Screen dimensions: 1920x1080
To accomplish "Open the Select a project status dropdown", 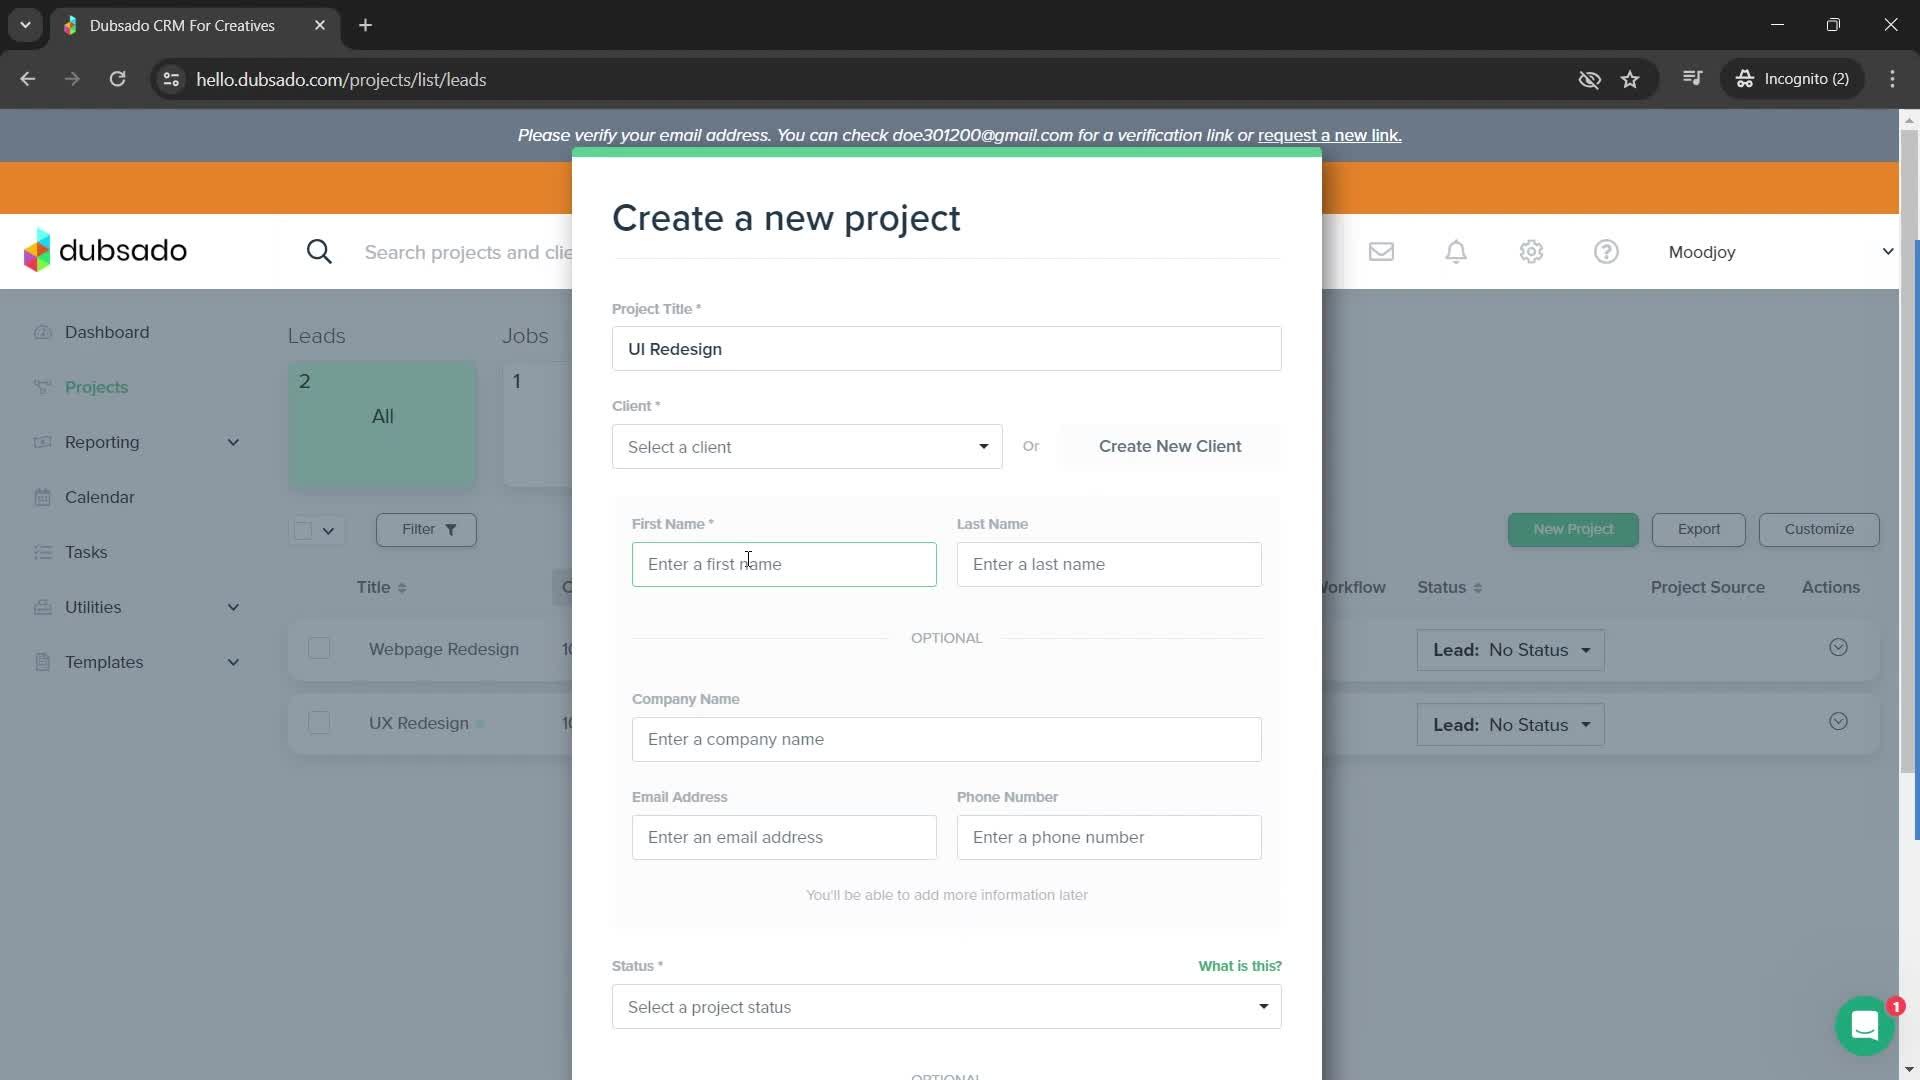I will [x=946, y=1007].
